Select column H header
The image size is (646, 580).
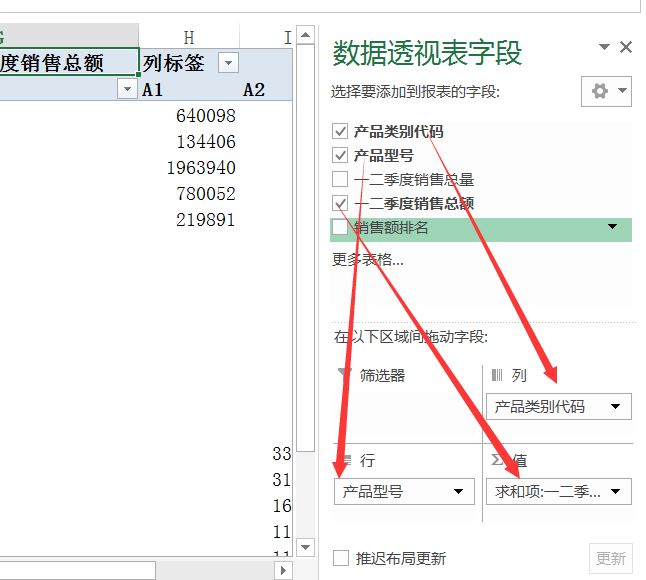[x=189, y=37]
